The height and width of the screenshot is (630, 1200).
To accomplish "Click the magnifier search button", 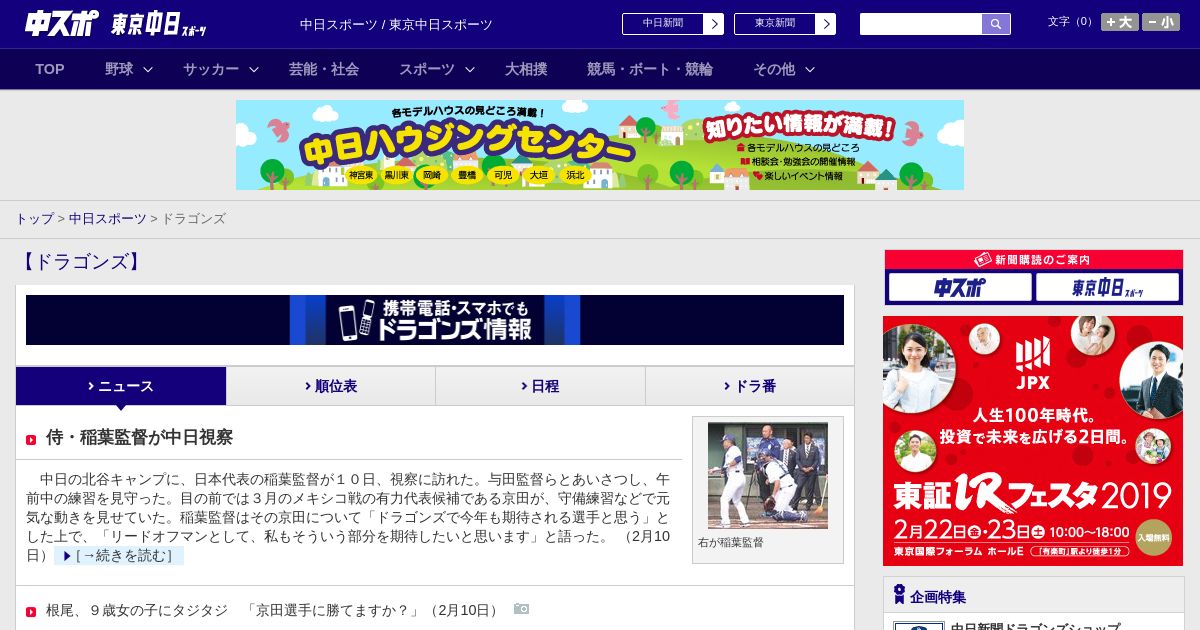I will (996, 24).
